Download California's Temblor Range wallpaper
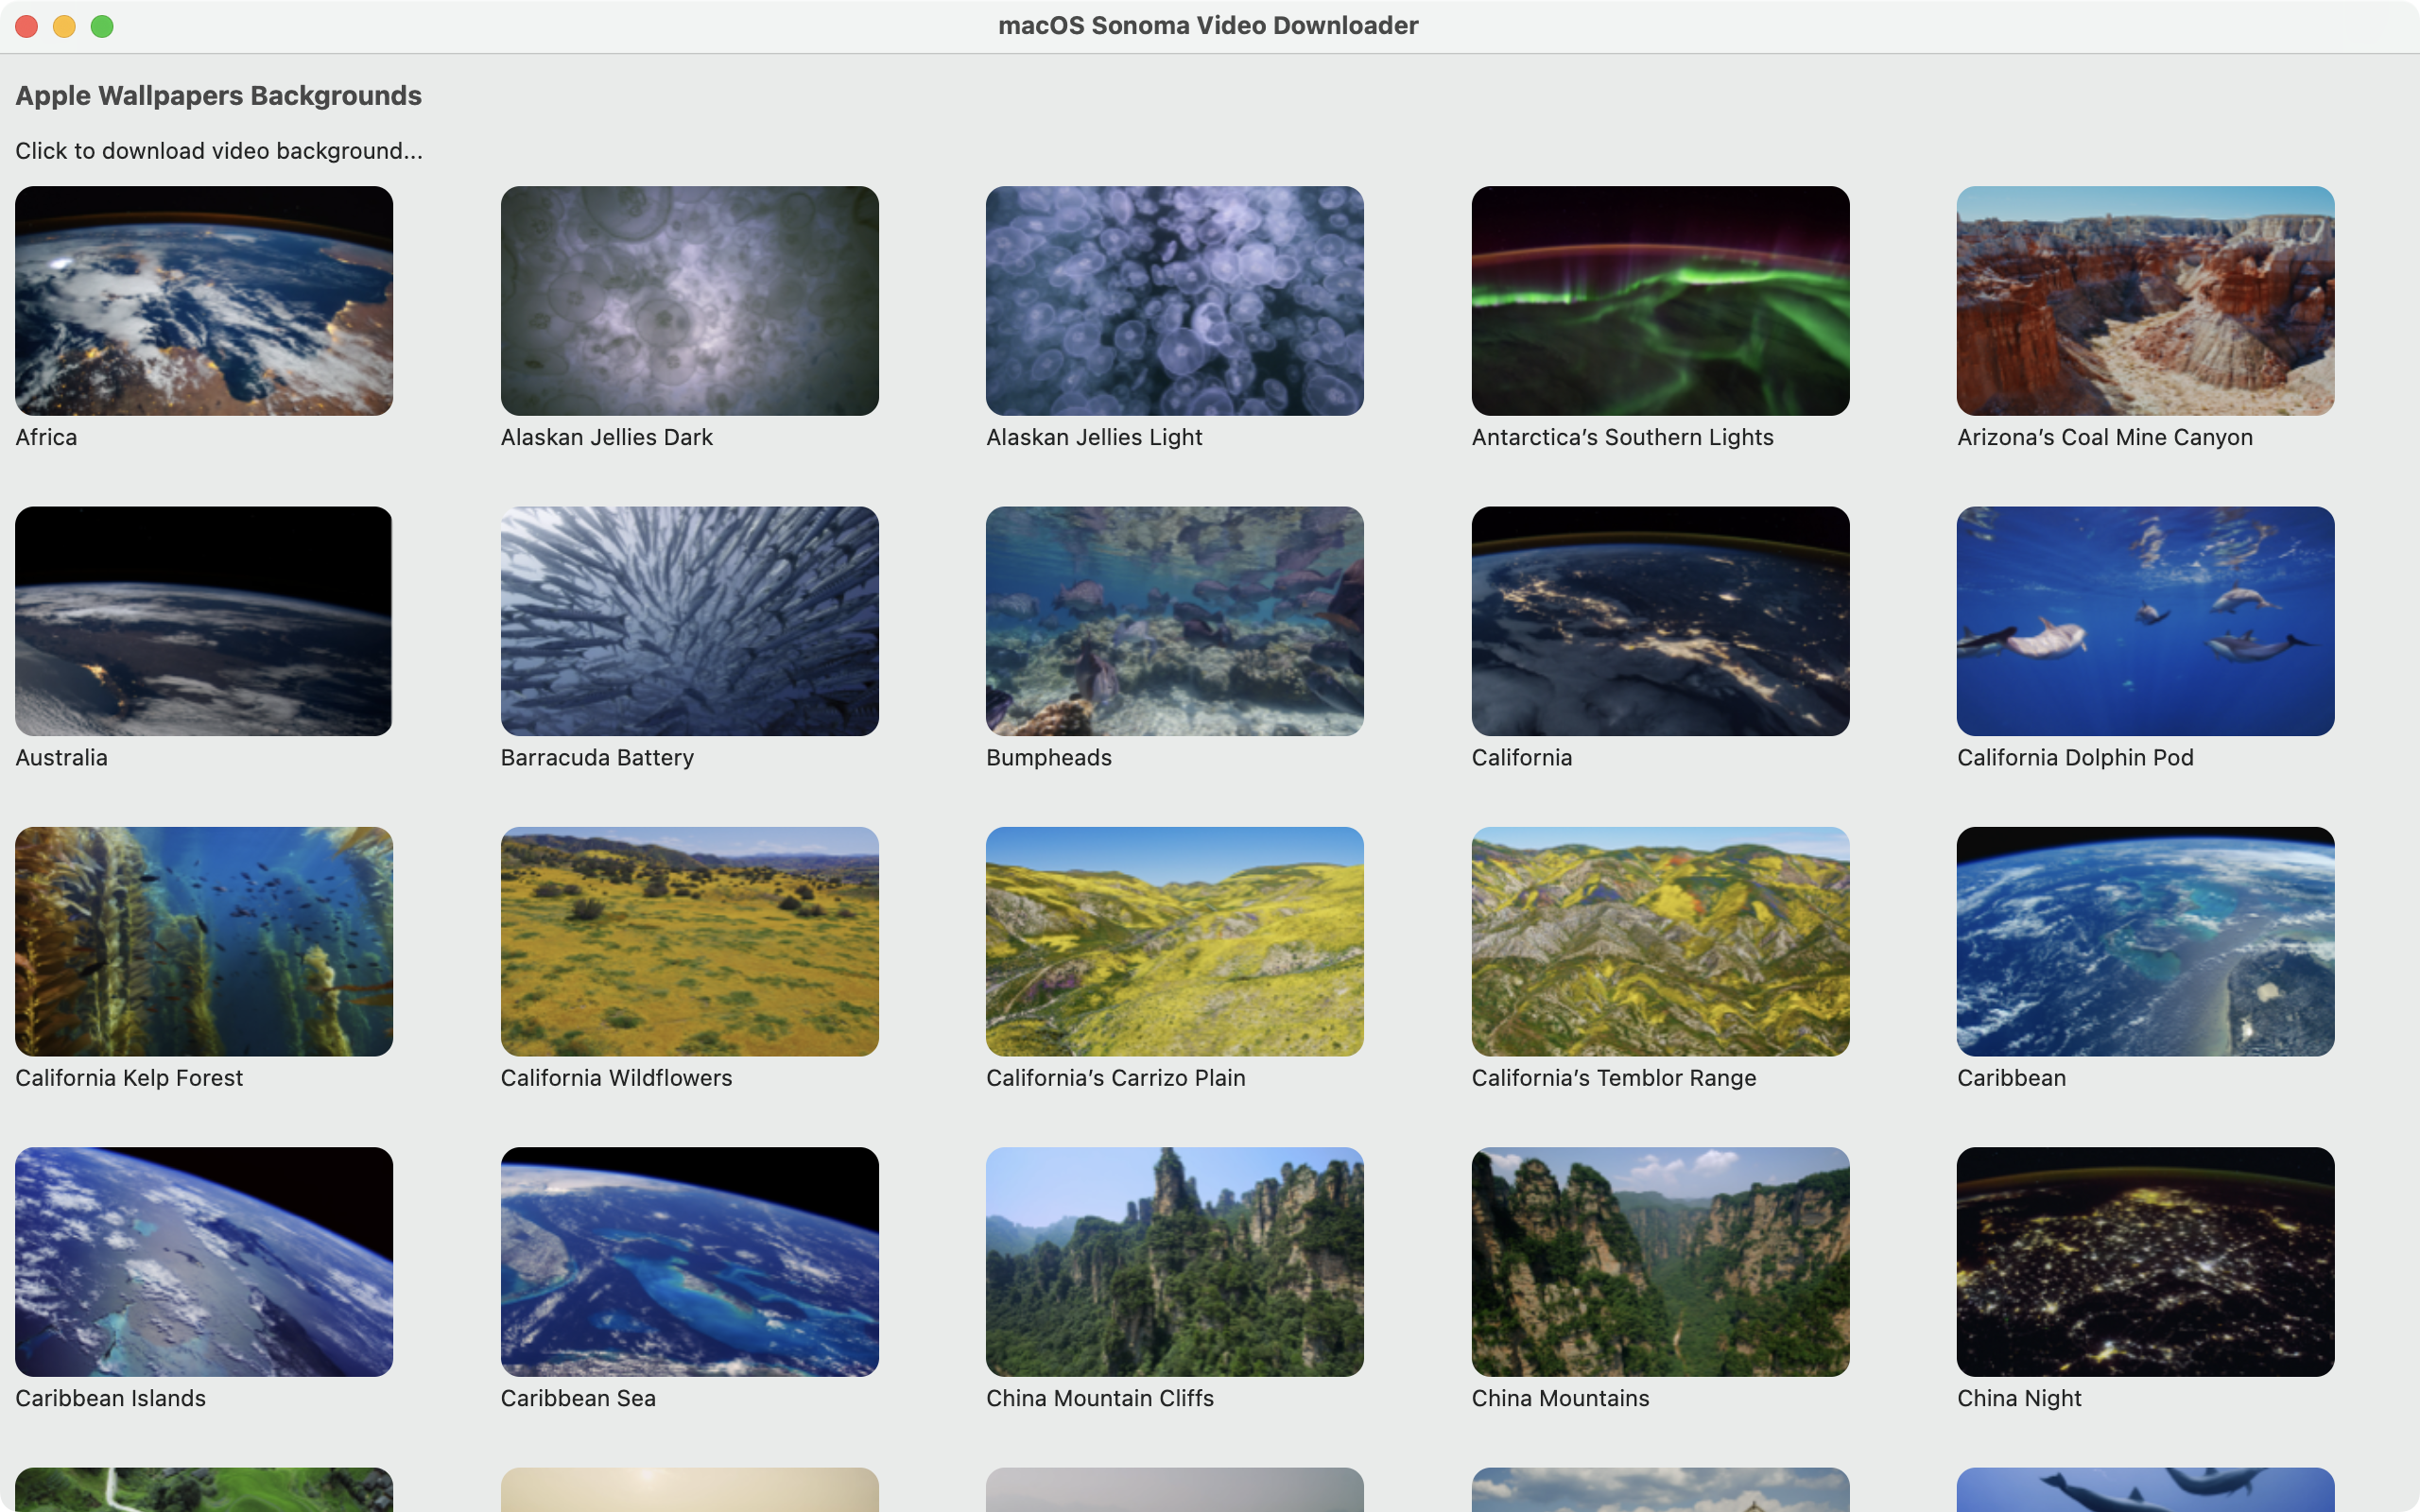This screenshot has width=2420, height=1512. pos(1660,941)
